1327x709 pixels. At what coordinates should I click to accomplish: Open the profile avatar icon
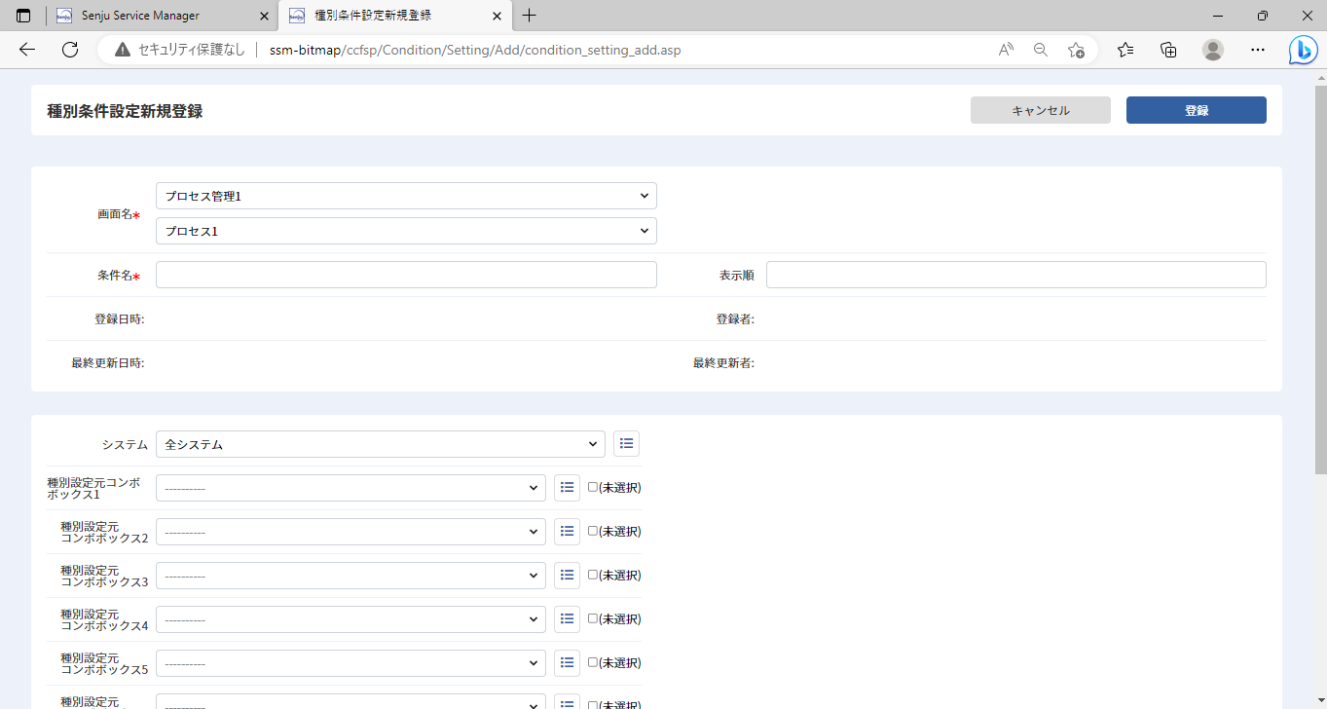point(1213,49)
